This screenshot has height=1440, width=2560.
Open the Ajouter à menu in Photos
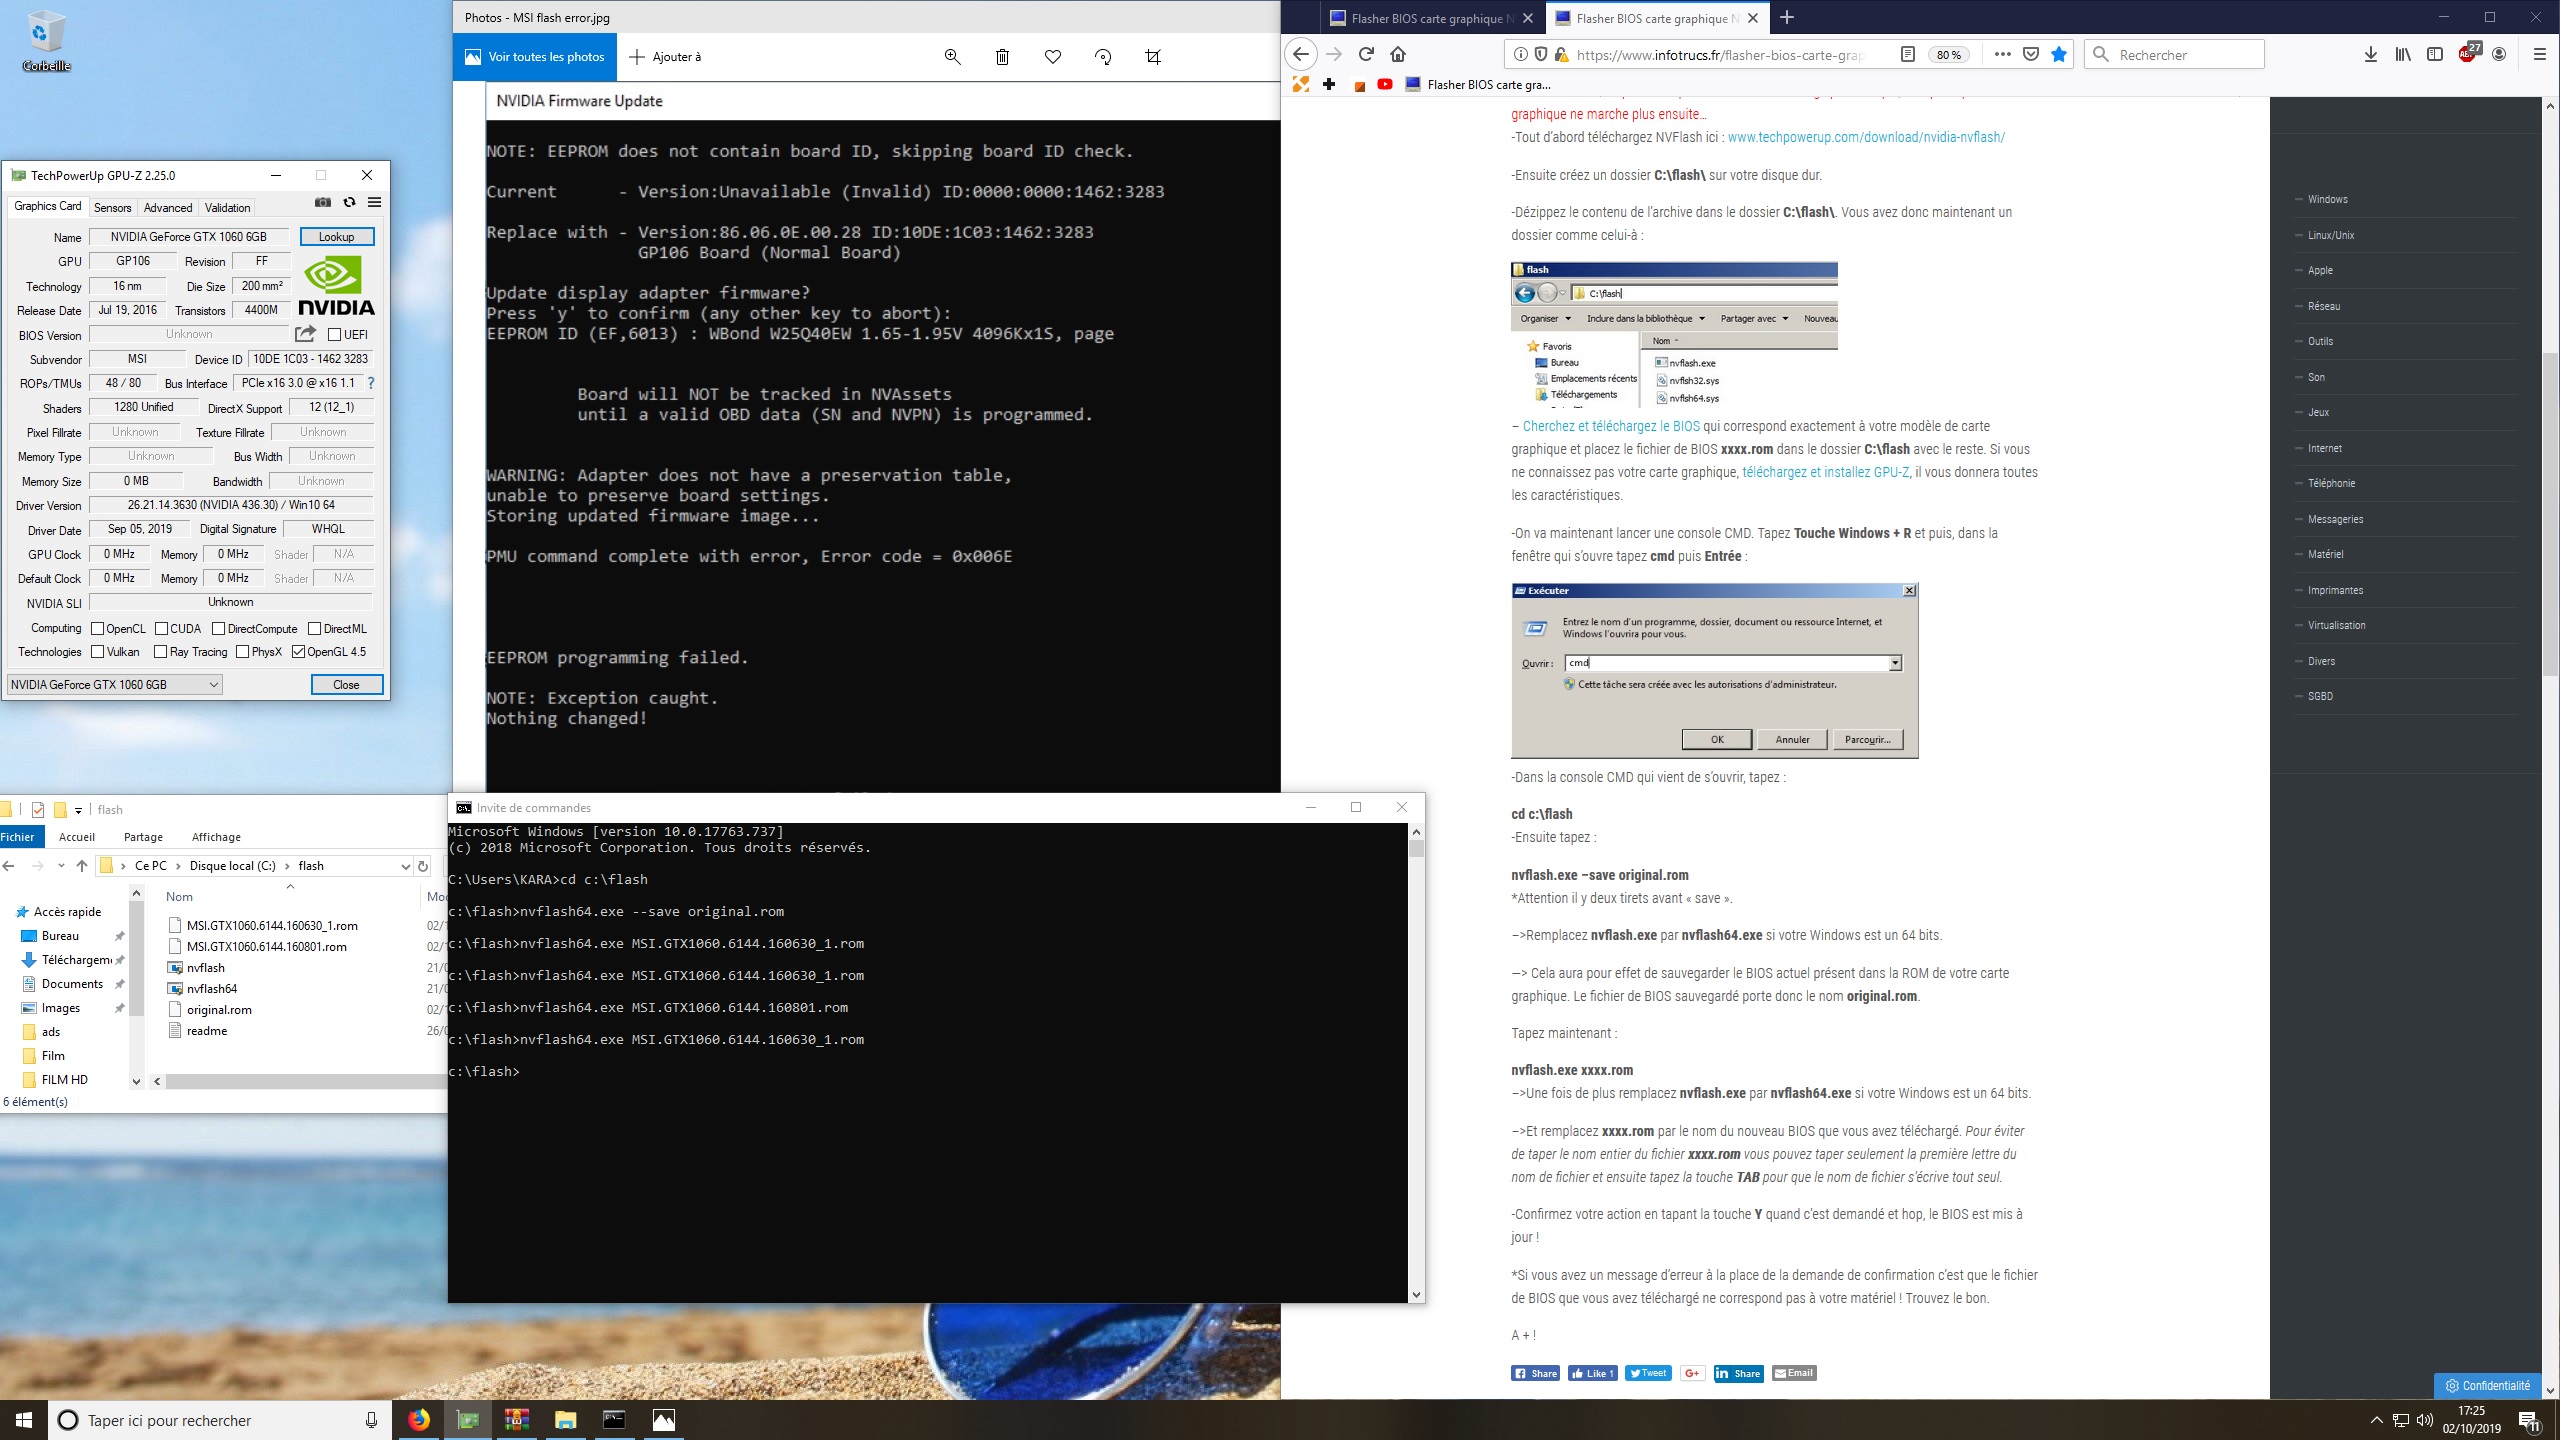tap(665, 57)
